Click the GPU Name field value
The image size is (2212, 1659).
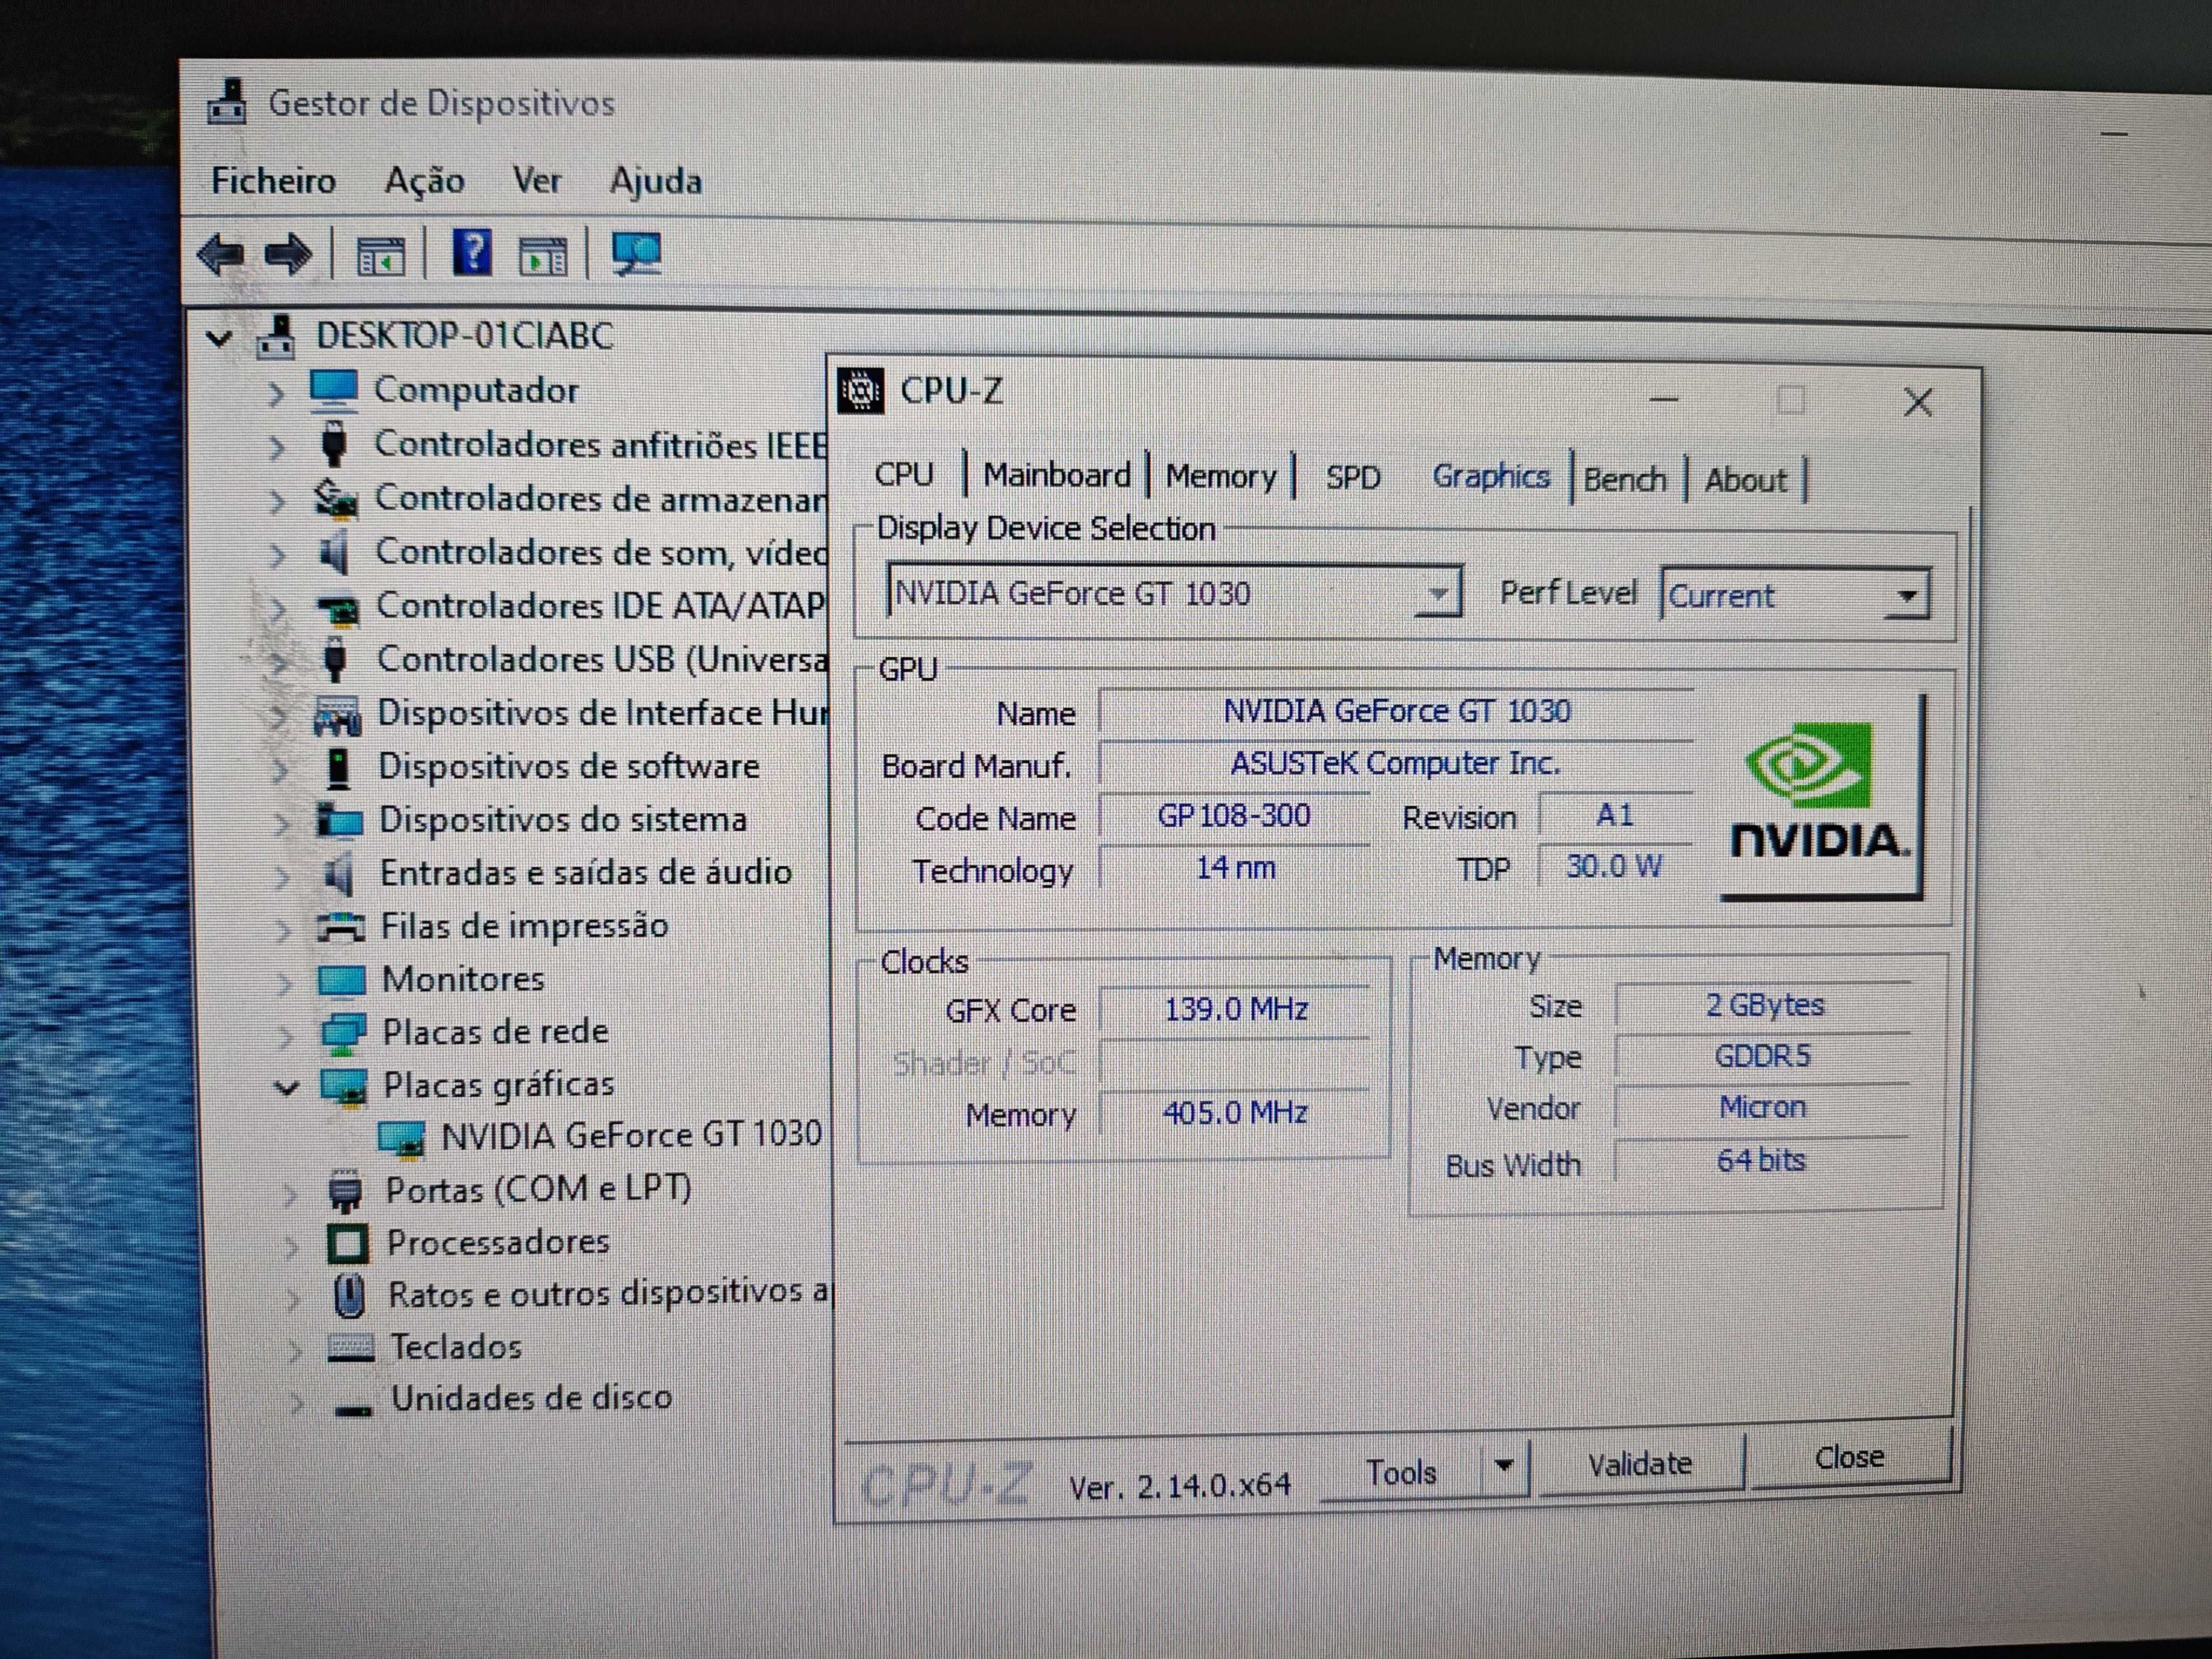point(1396,711)
